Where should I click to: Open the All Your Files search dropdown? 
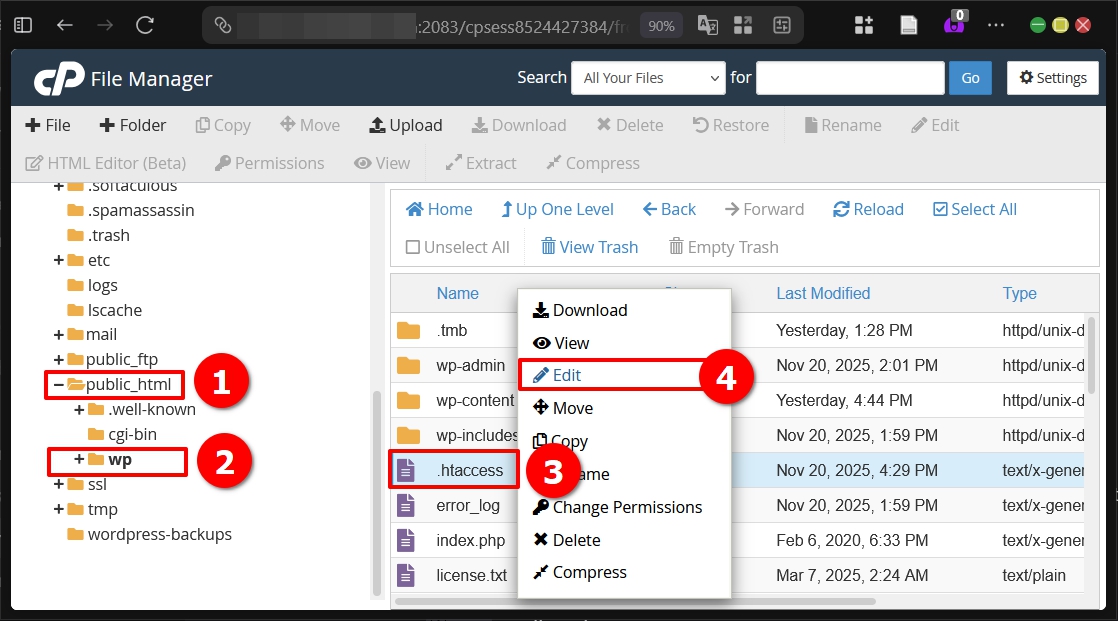[x=647, y=77]
